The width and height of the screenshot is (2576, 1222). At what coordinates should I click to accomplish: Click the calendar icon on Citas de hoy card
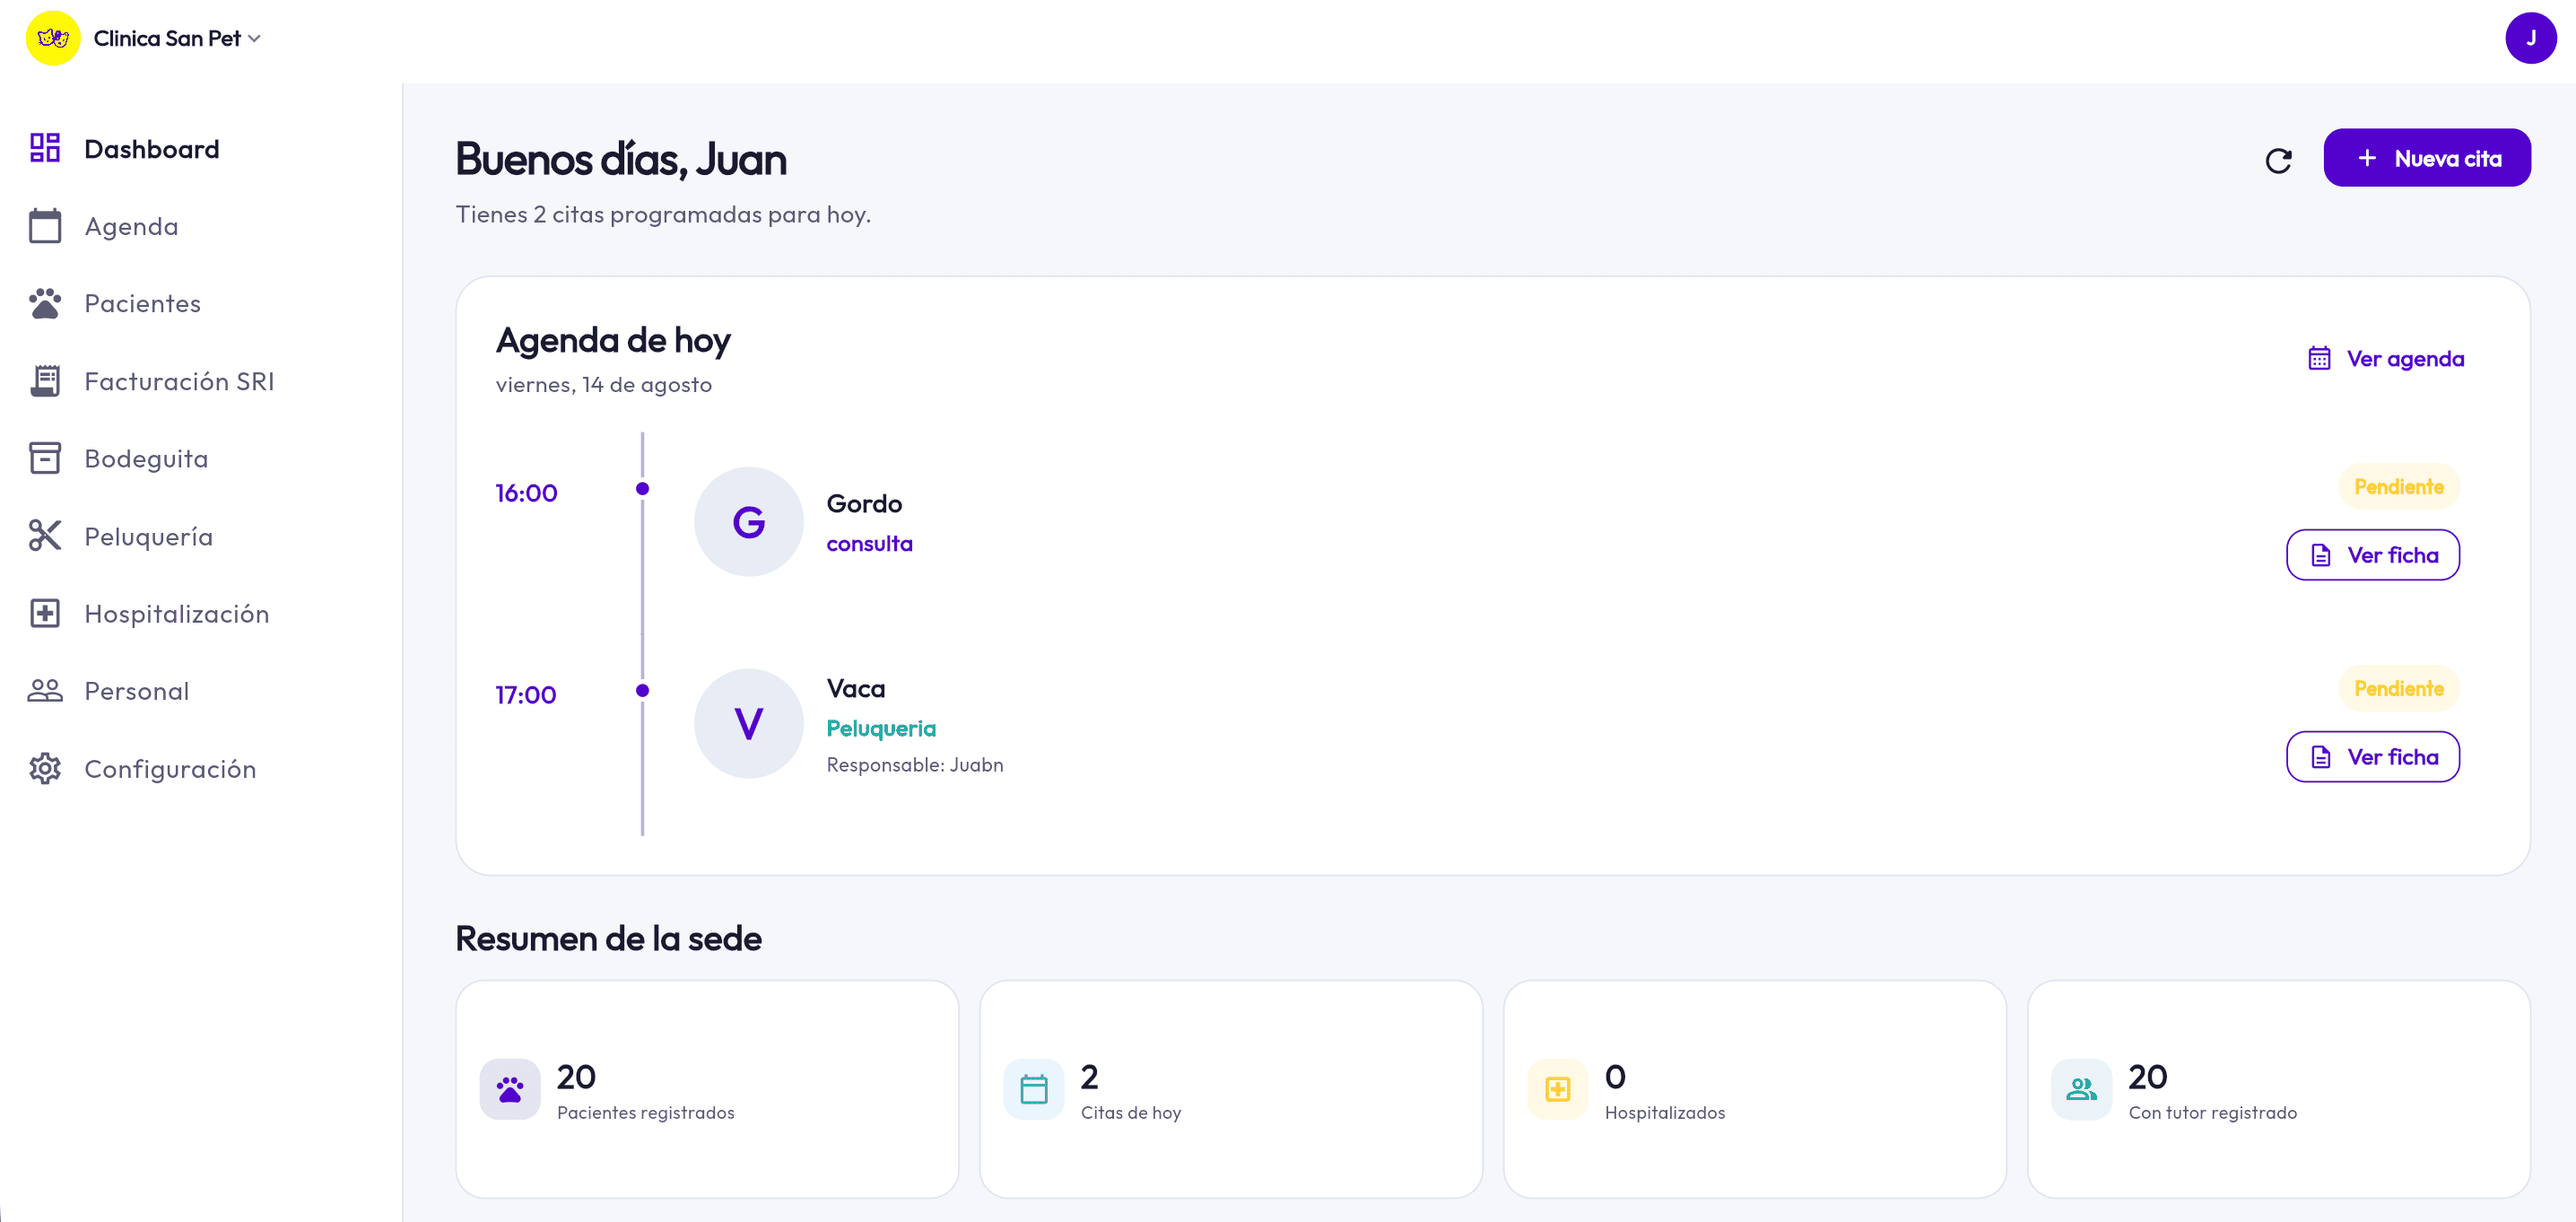pyautogui.click(x=1034, y=1089)
